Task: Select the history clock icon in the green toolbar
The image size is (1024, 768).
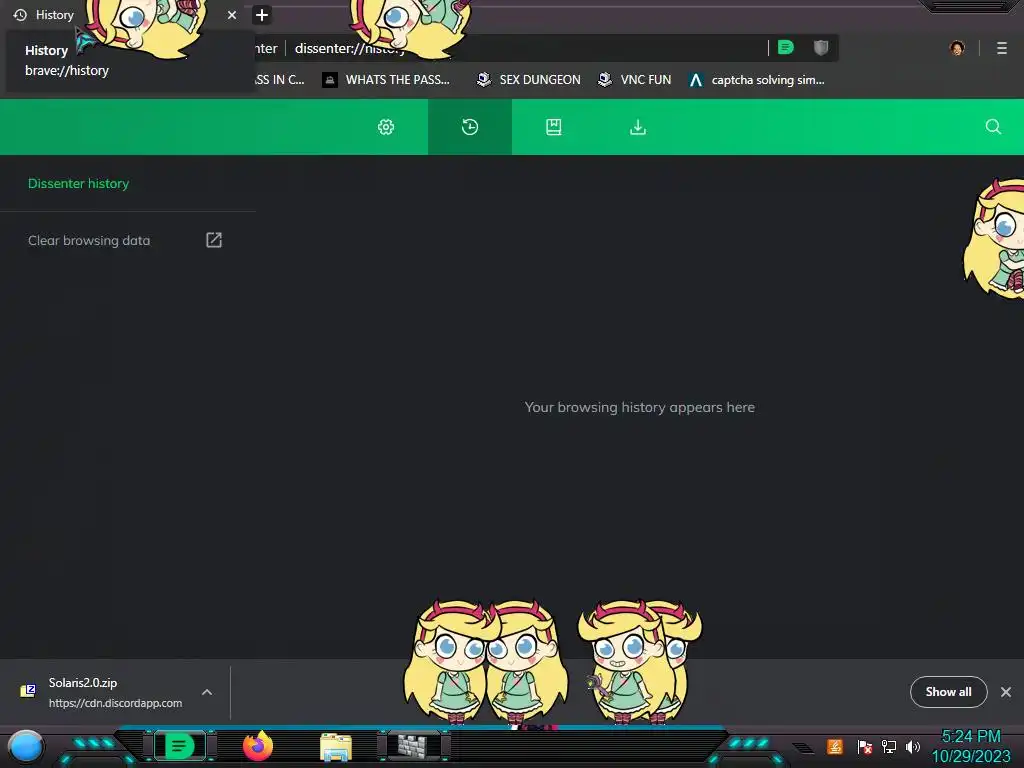Action: click(x=470, y=127)
